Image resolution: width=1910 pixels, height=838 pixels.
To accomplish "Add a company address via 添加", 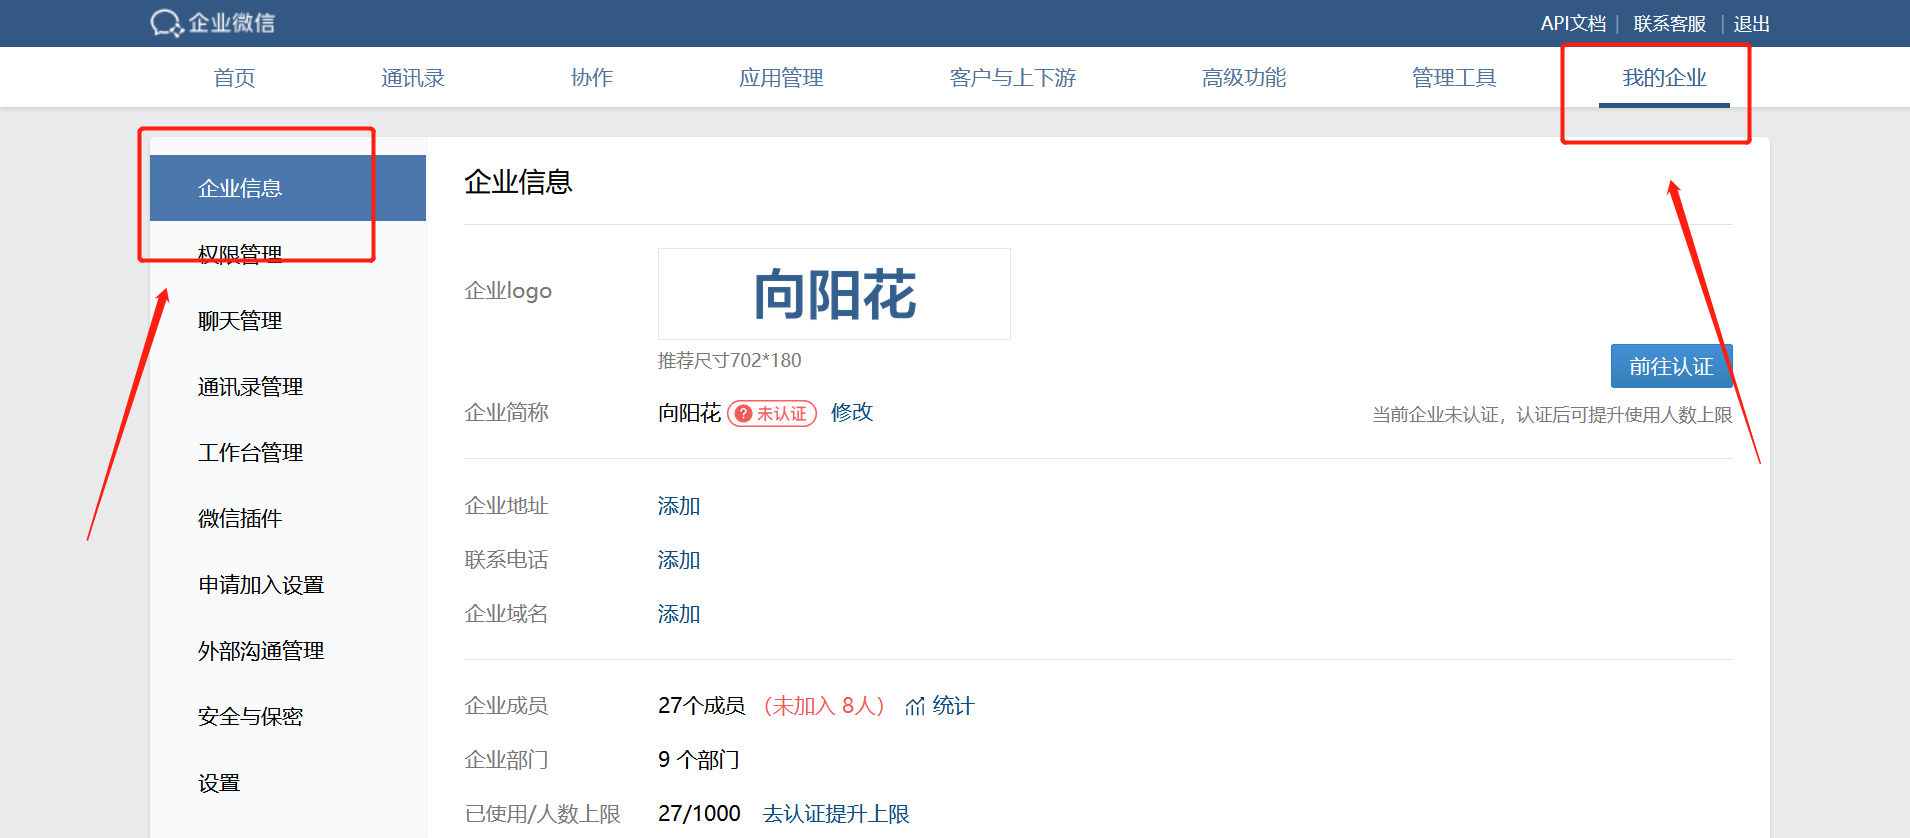I will [x=678, y=506].
